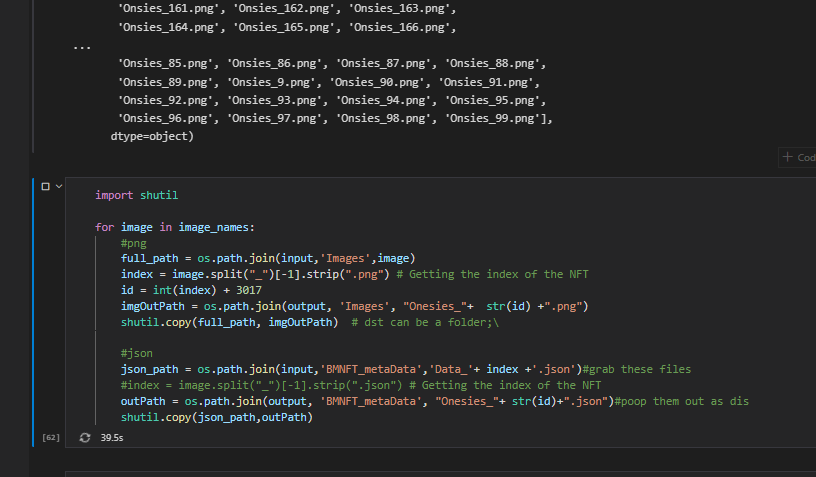Click the '39.5s' execution time
The height and width of the screenshot is (477, 816).
click(112, 437)
